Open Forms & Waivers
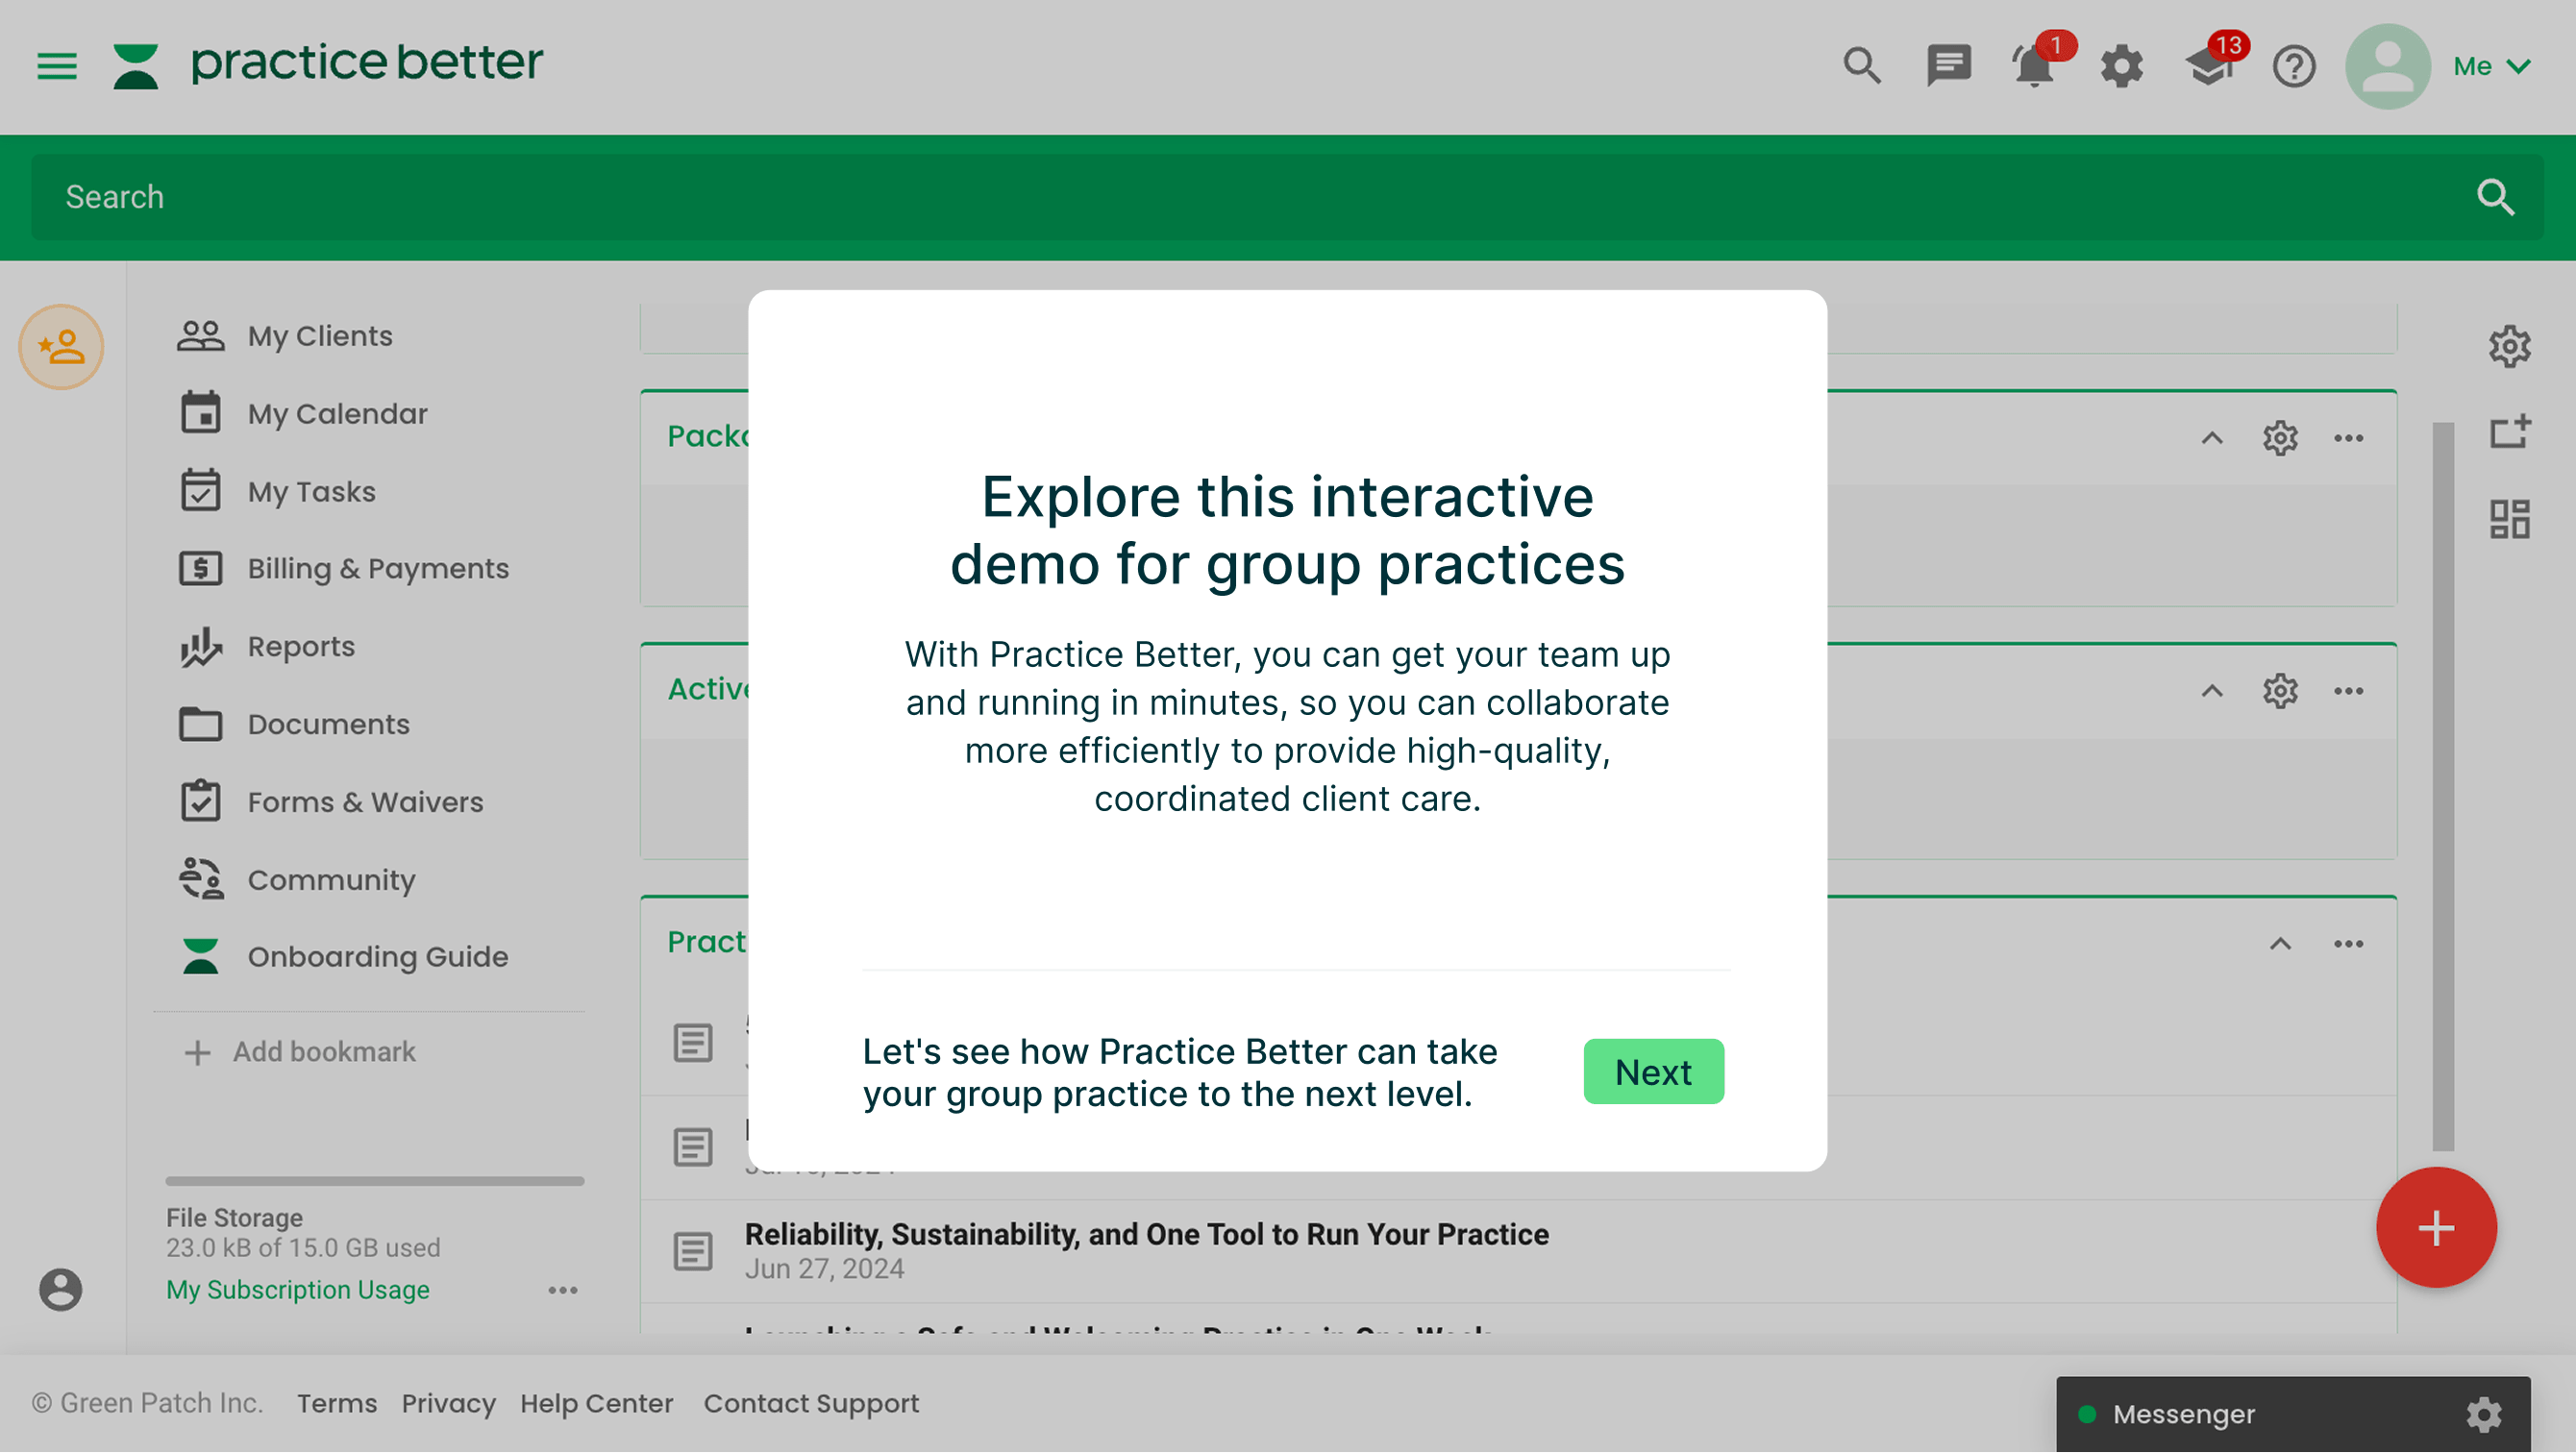 click(x=330, y=802)
